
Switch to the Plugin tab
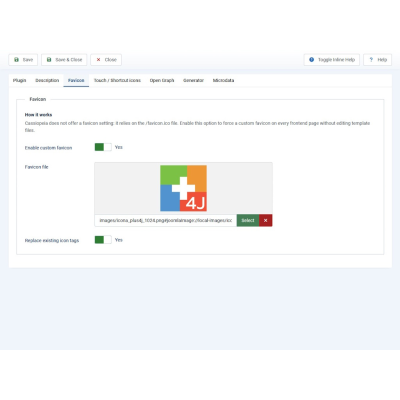(19, 80)
